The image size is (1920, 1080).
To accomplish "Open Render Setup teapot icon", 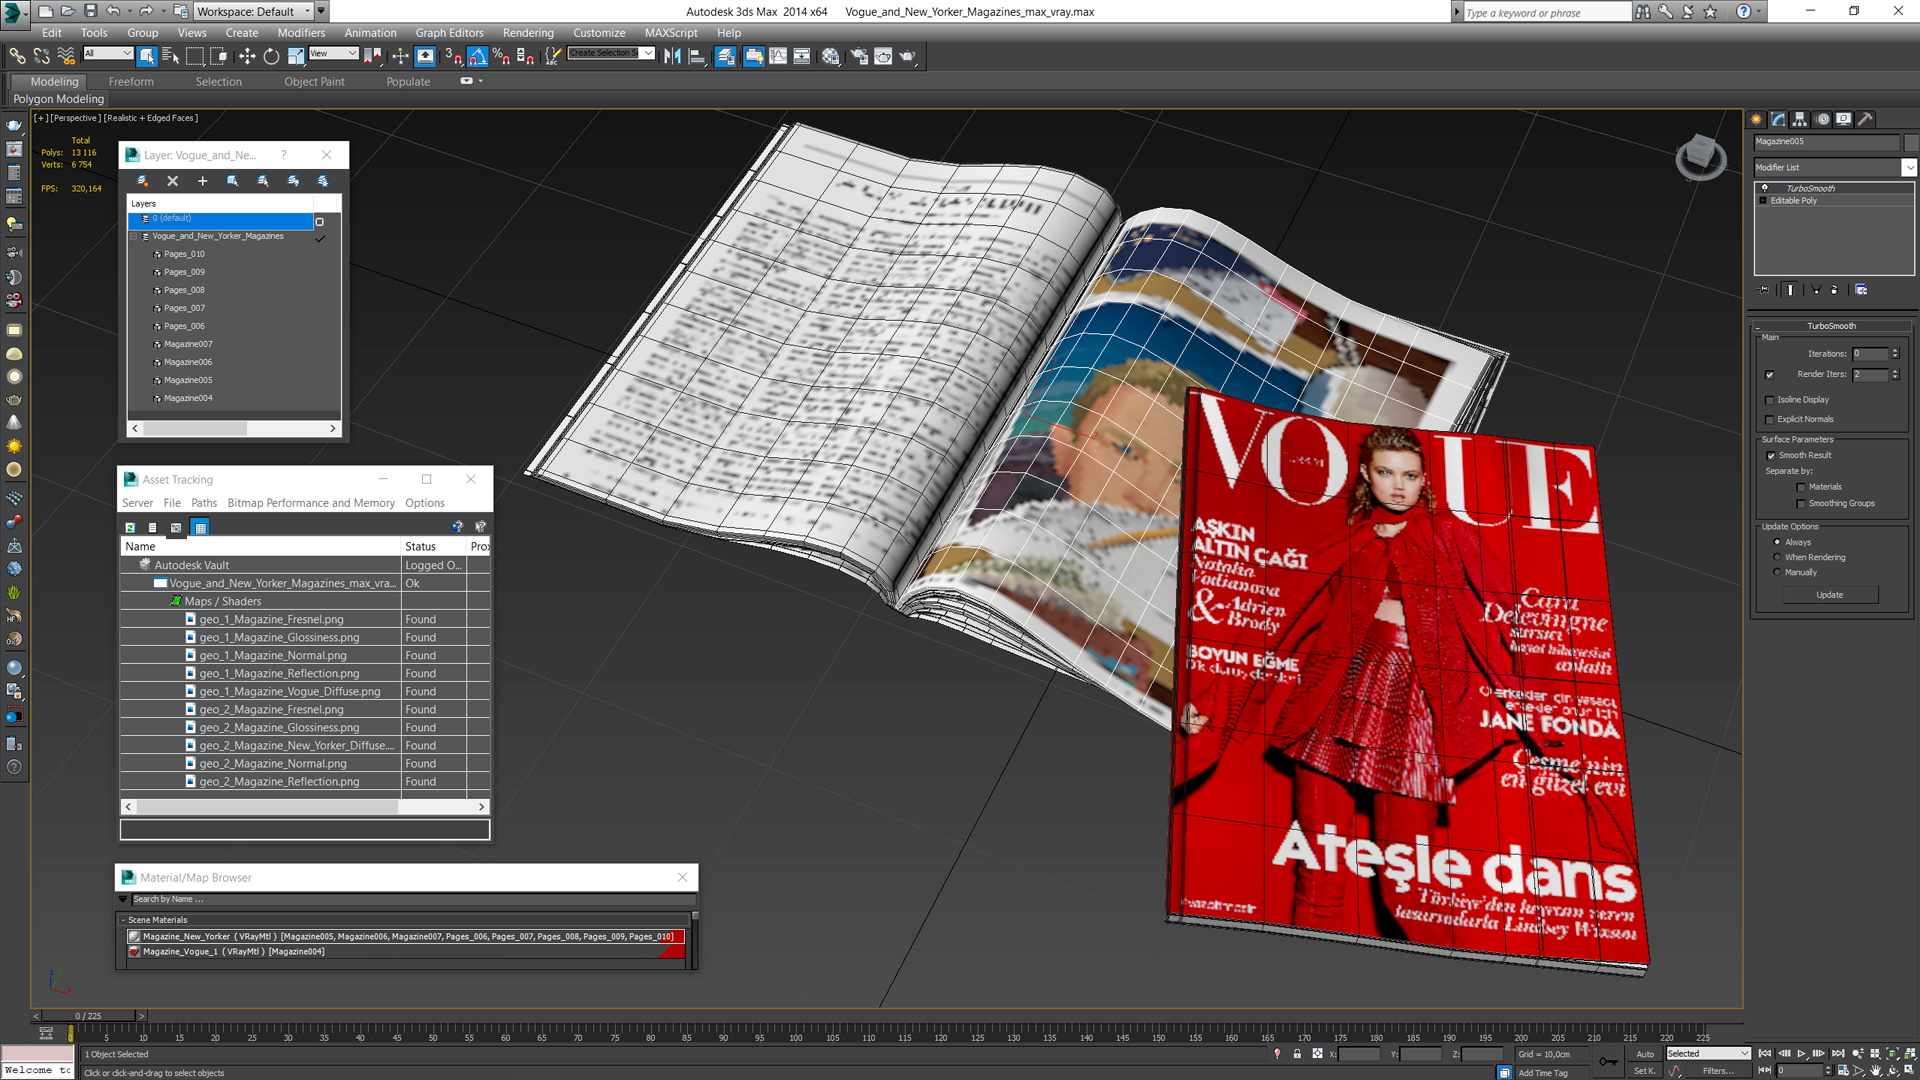I will pos(859,56).
